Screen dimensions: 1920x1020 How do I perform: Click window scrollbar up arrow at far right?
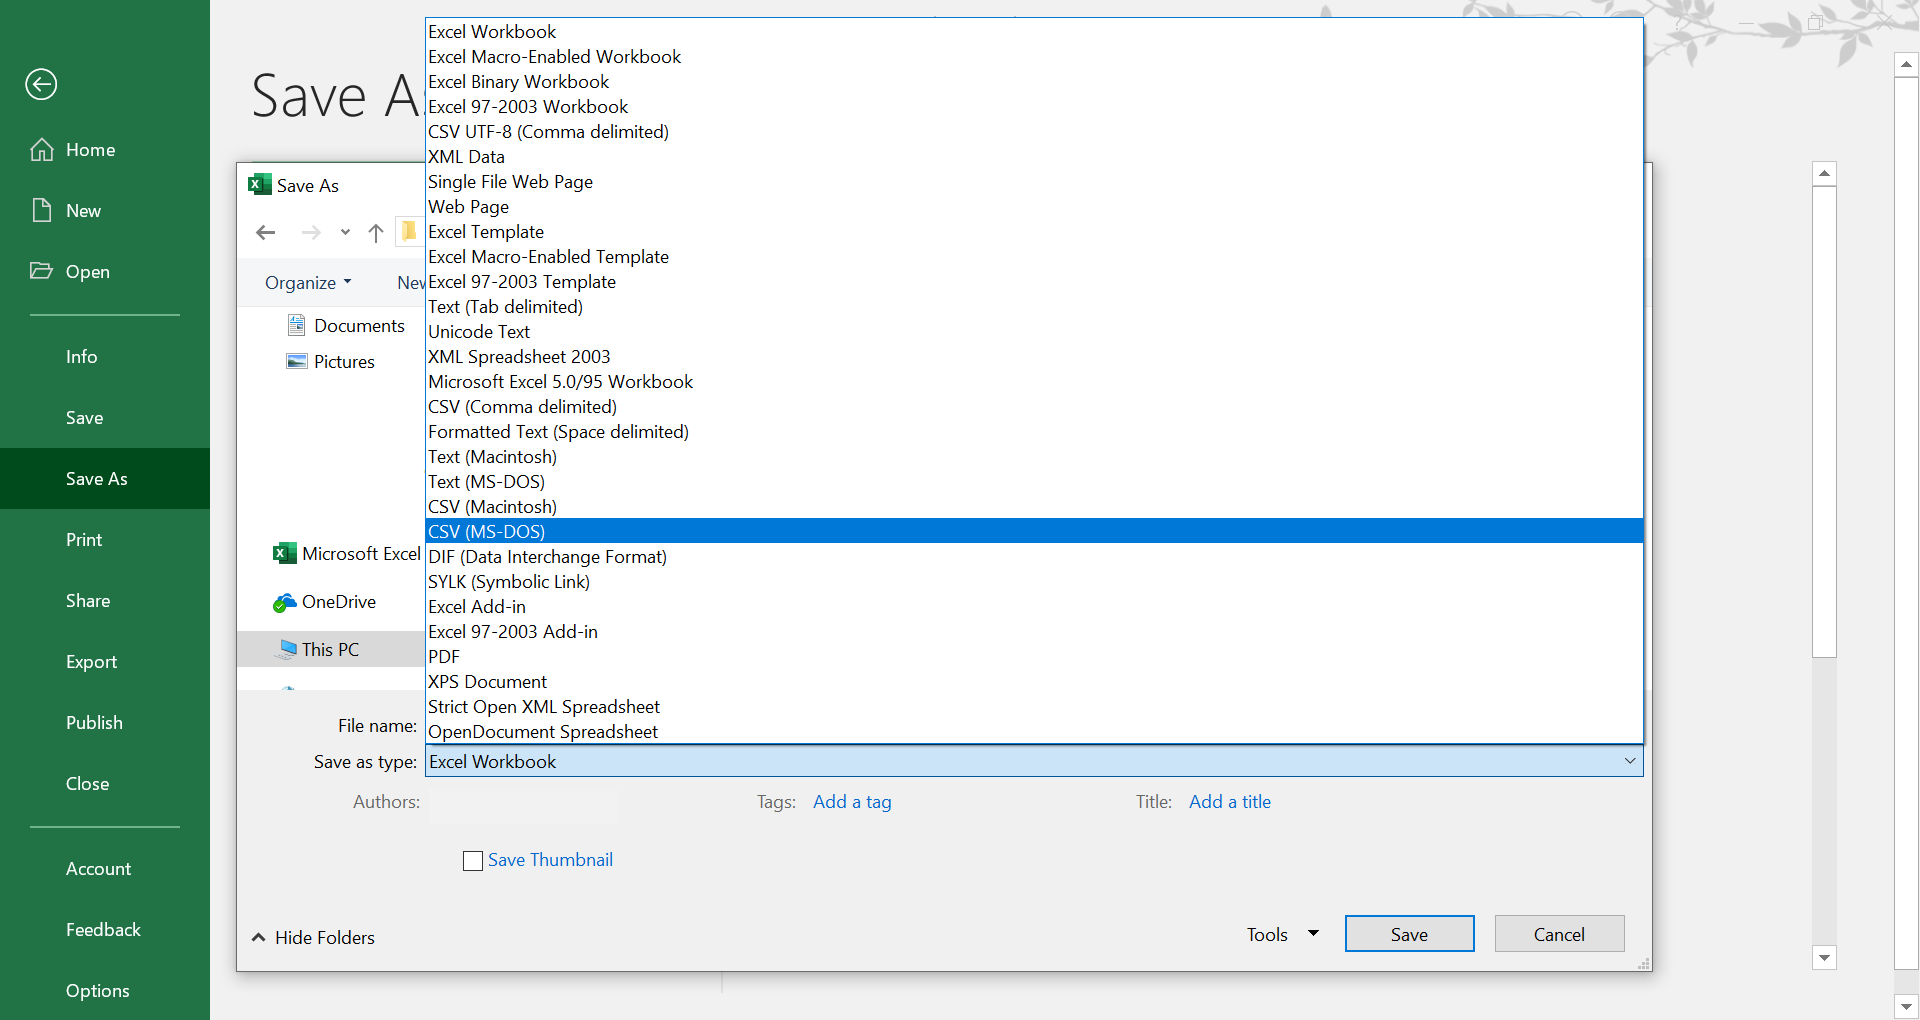point(1906,65)
